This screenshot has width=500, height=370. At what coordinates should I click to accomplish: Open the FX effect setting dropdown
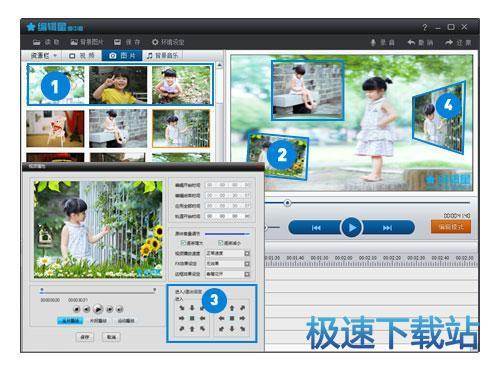tap(247, 264)
